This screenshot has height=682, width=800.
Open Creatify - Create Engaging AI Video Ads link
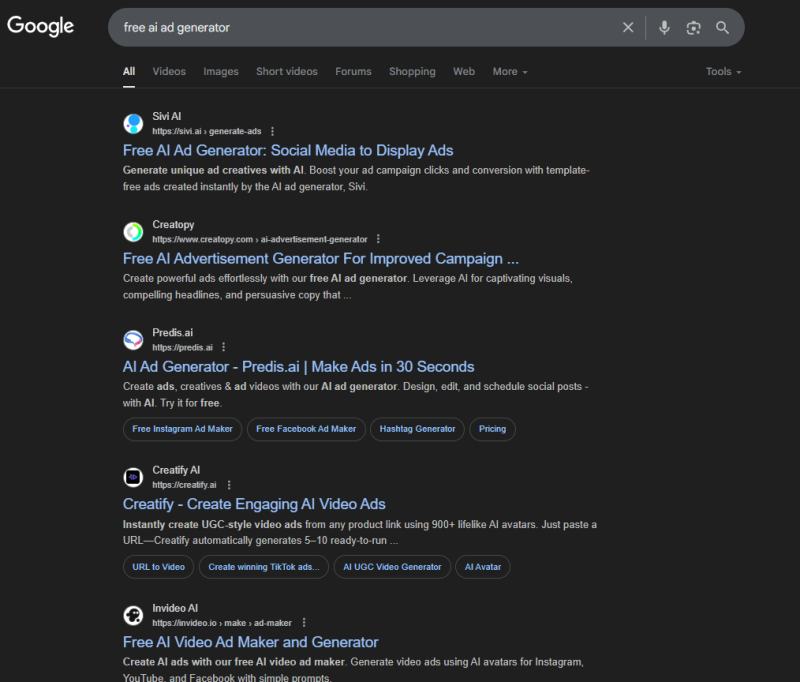pos(254,504)
